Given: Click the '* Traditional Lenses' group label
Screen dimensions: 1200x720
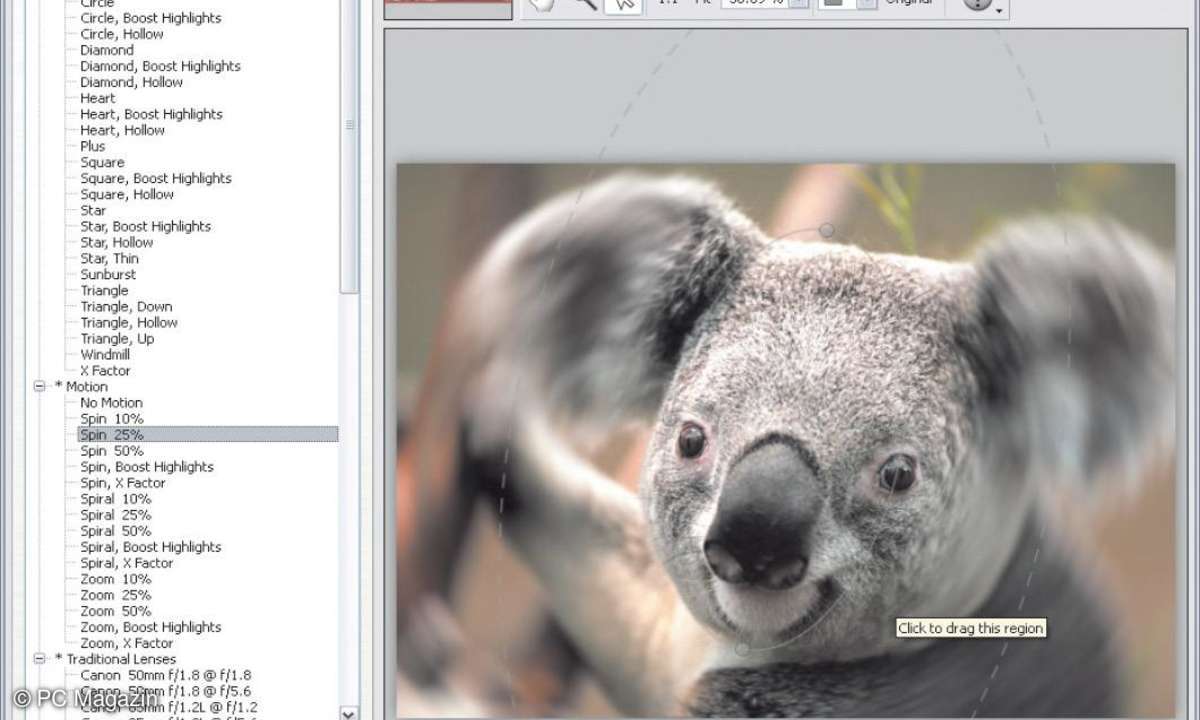Looking at the screenshot, I should click(115, 658).
